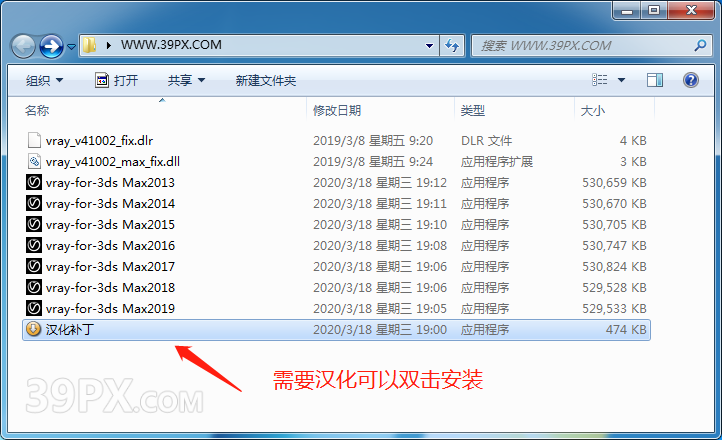Click the help question mark icon
This screenshot has height=440, width=722.
point(691,80)
